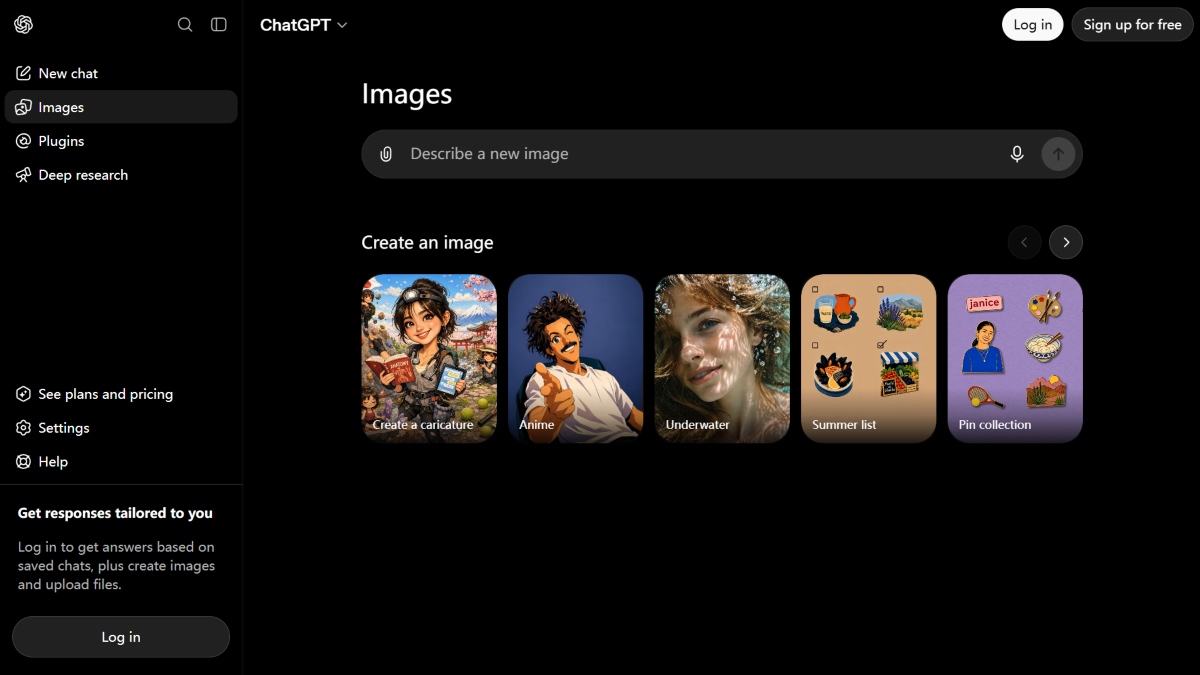Click the Deep research icon
Viewport: 1200px width, 675px height.
(24, 175)
